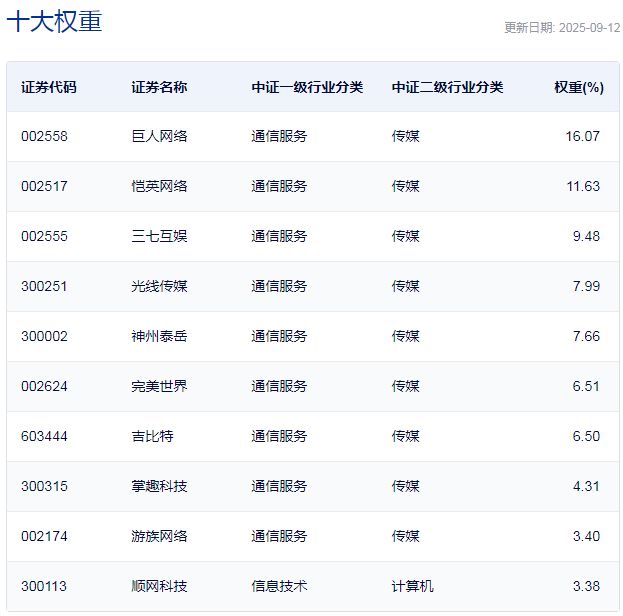Click the 中证一级行业分类 column header

click(x=307, y=87)
